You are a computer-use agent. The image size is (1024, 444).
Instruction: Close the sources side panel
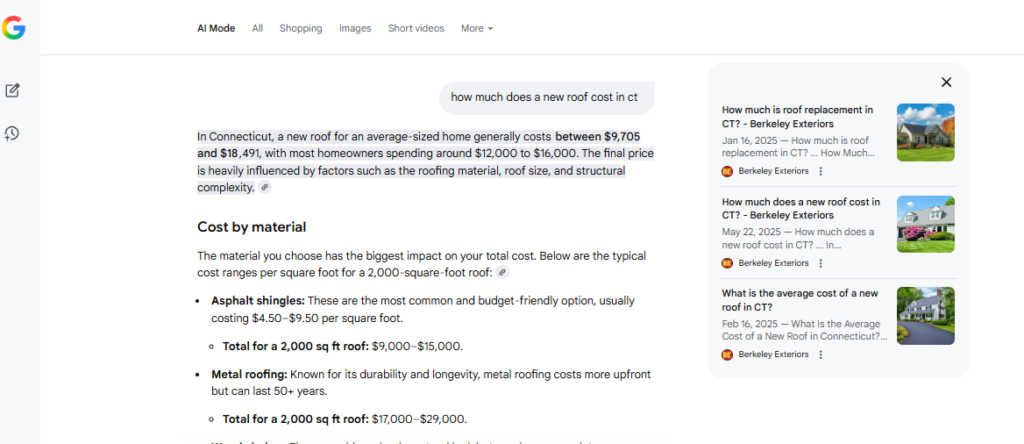(946, 82)
